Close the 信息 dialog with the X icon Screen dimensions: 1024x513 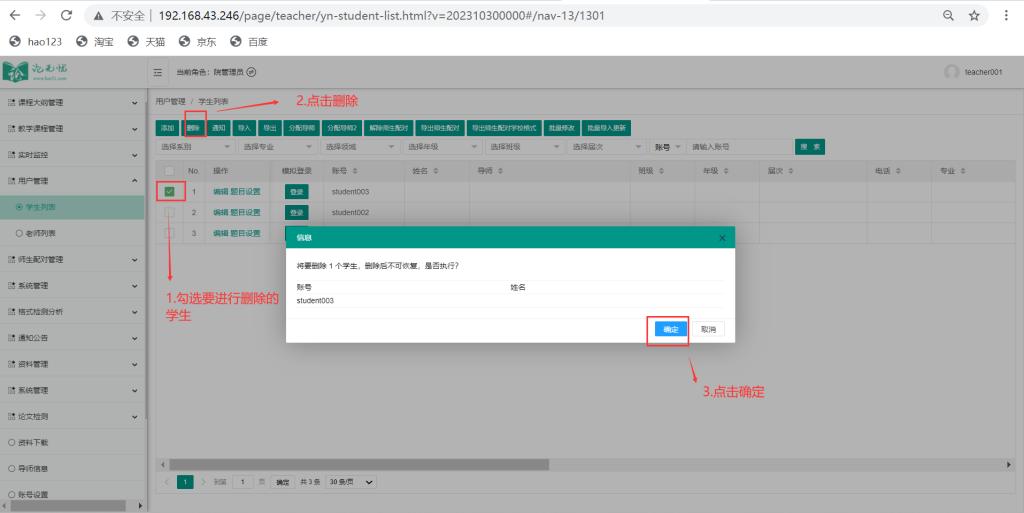[x=722, y=237]
